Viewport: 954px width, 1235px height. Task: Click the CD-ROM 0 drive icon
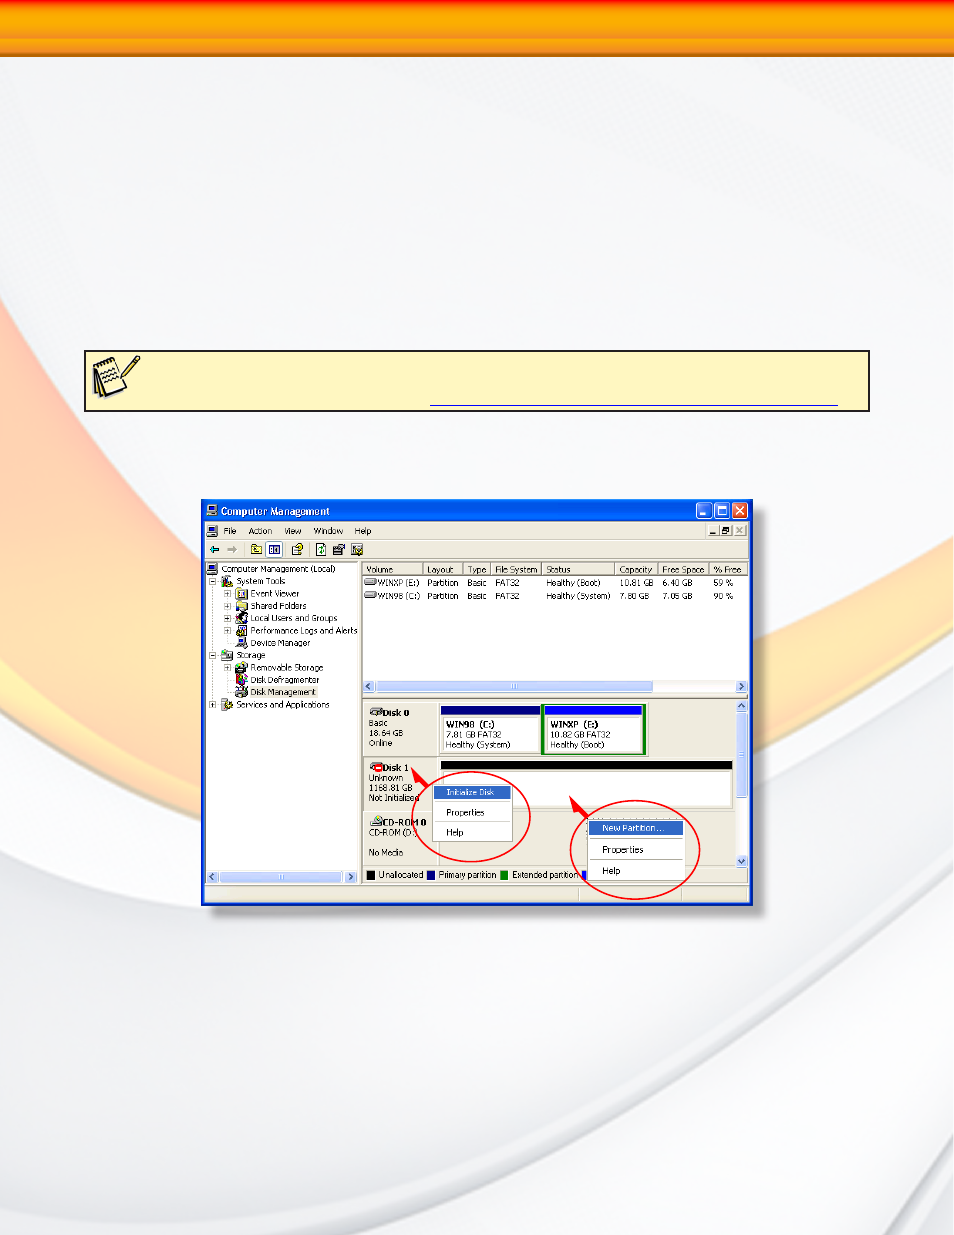coord(376,821)
